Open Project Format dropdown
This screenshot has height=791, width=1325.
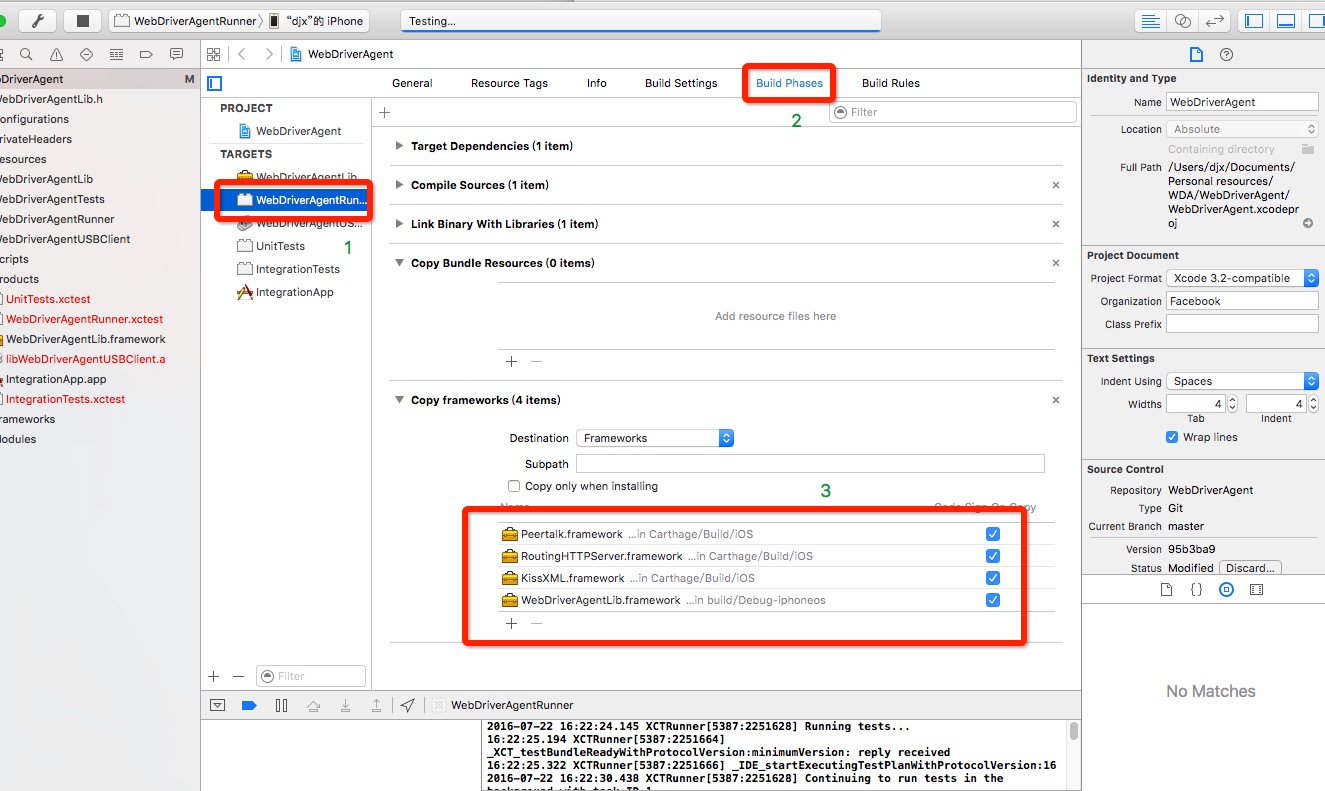(1242, 278)
